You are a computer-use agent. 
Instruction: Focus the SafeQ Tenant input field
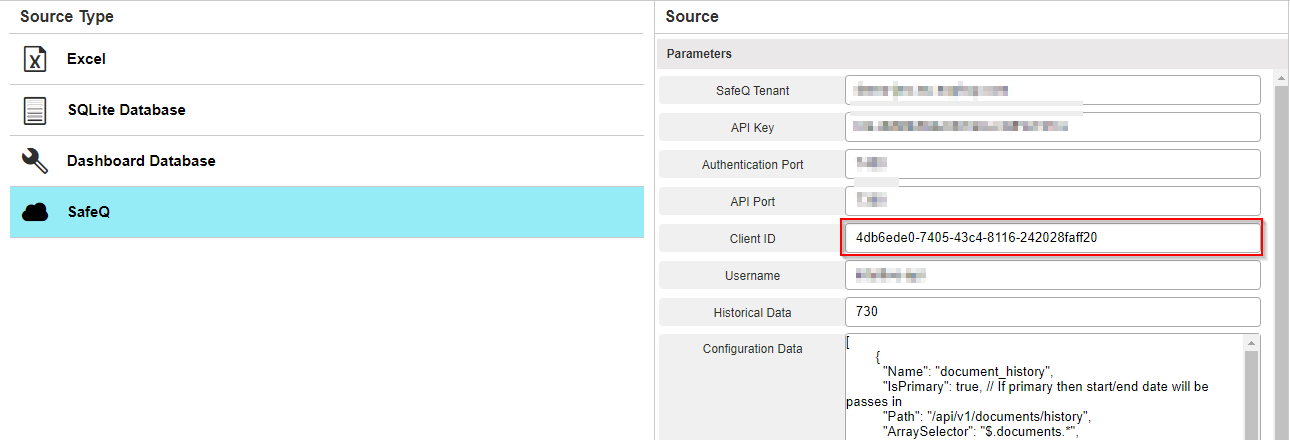click(x=1053, y=90)
